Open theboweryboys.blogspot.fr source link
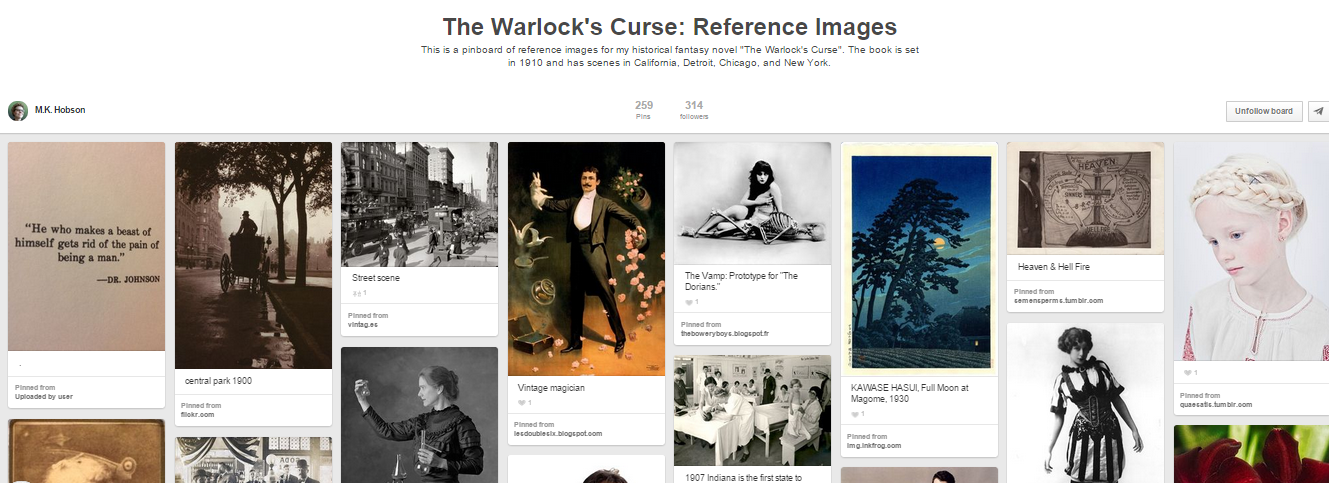 (x=725, y=333)
